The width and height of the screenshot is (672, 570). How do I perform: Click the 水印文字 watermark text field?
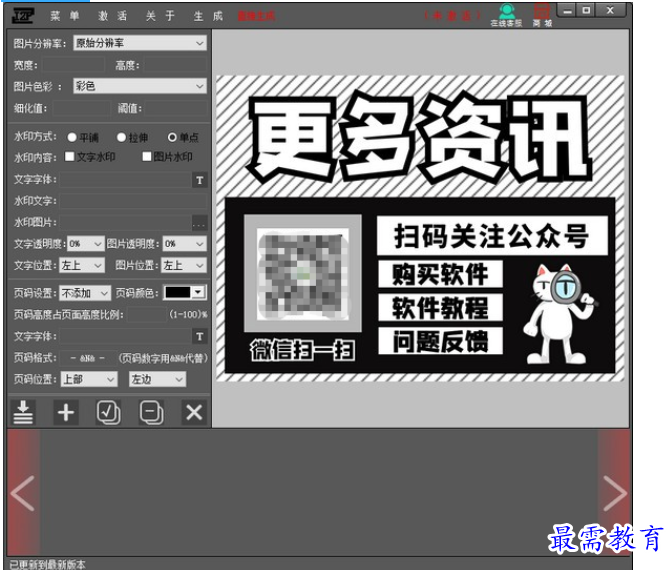(133, 201)
